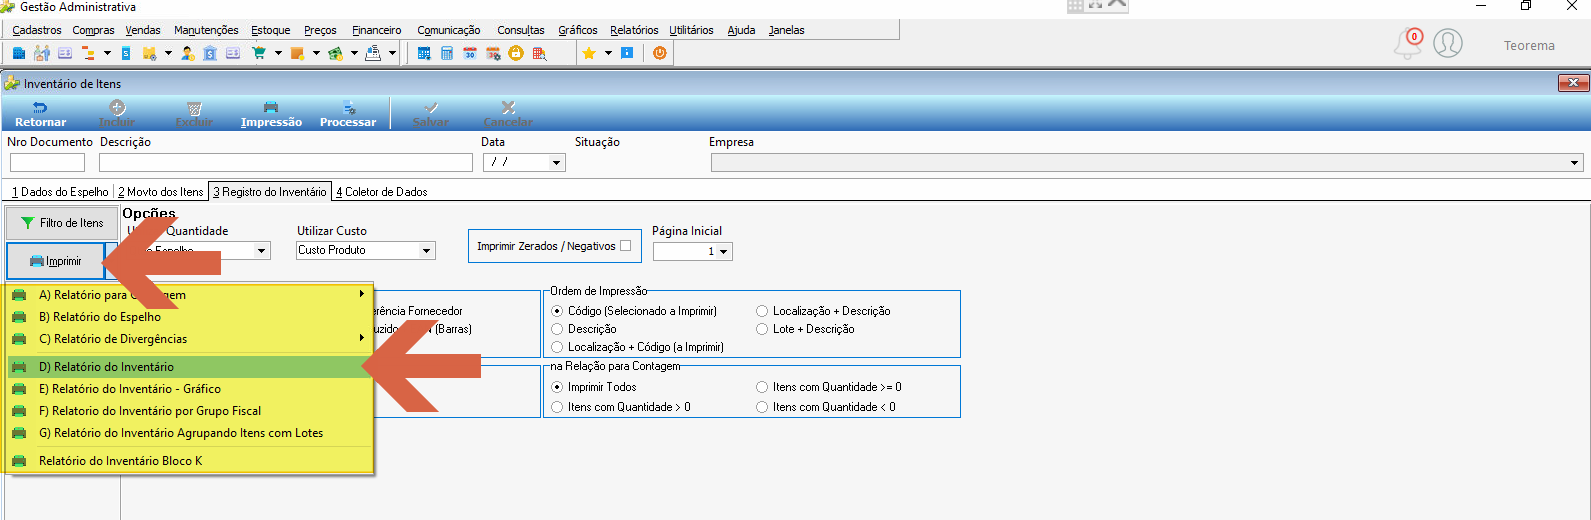Click the green money toolbar icon
Screen dimensions: 1591x520
point(335,53)
